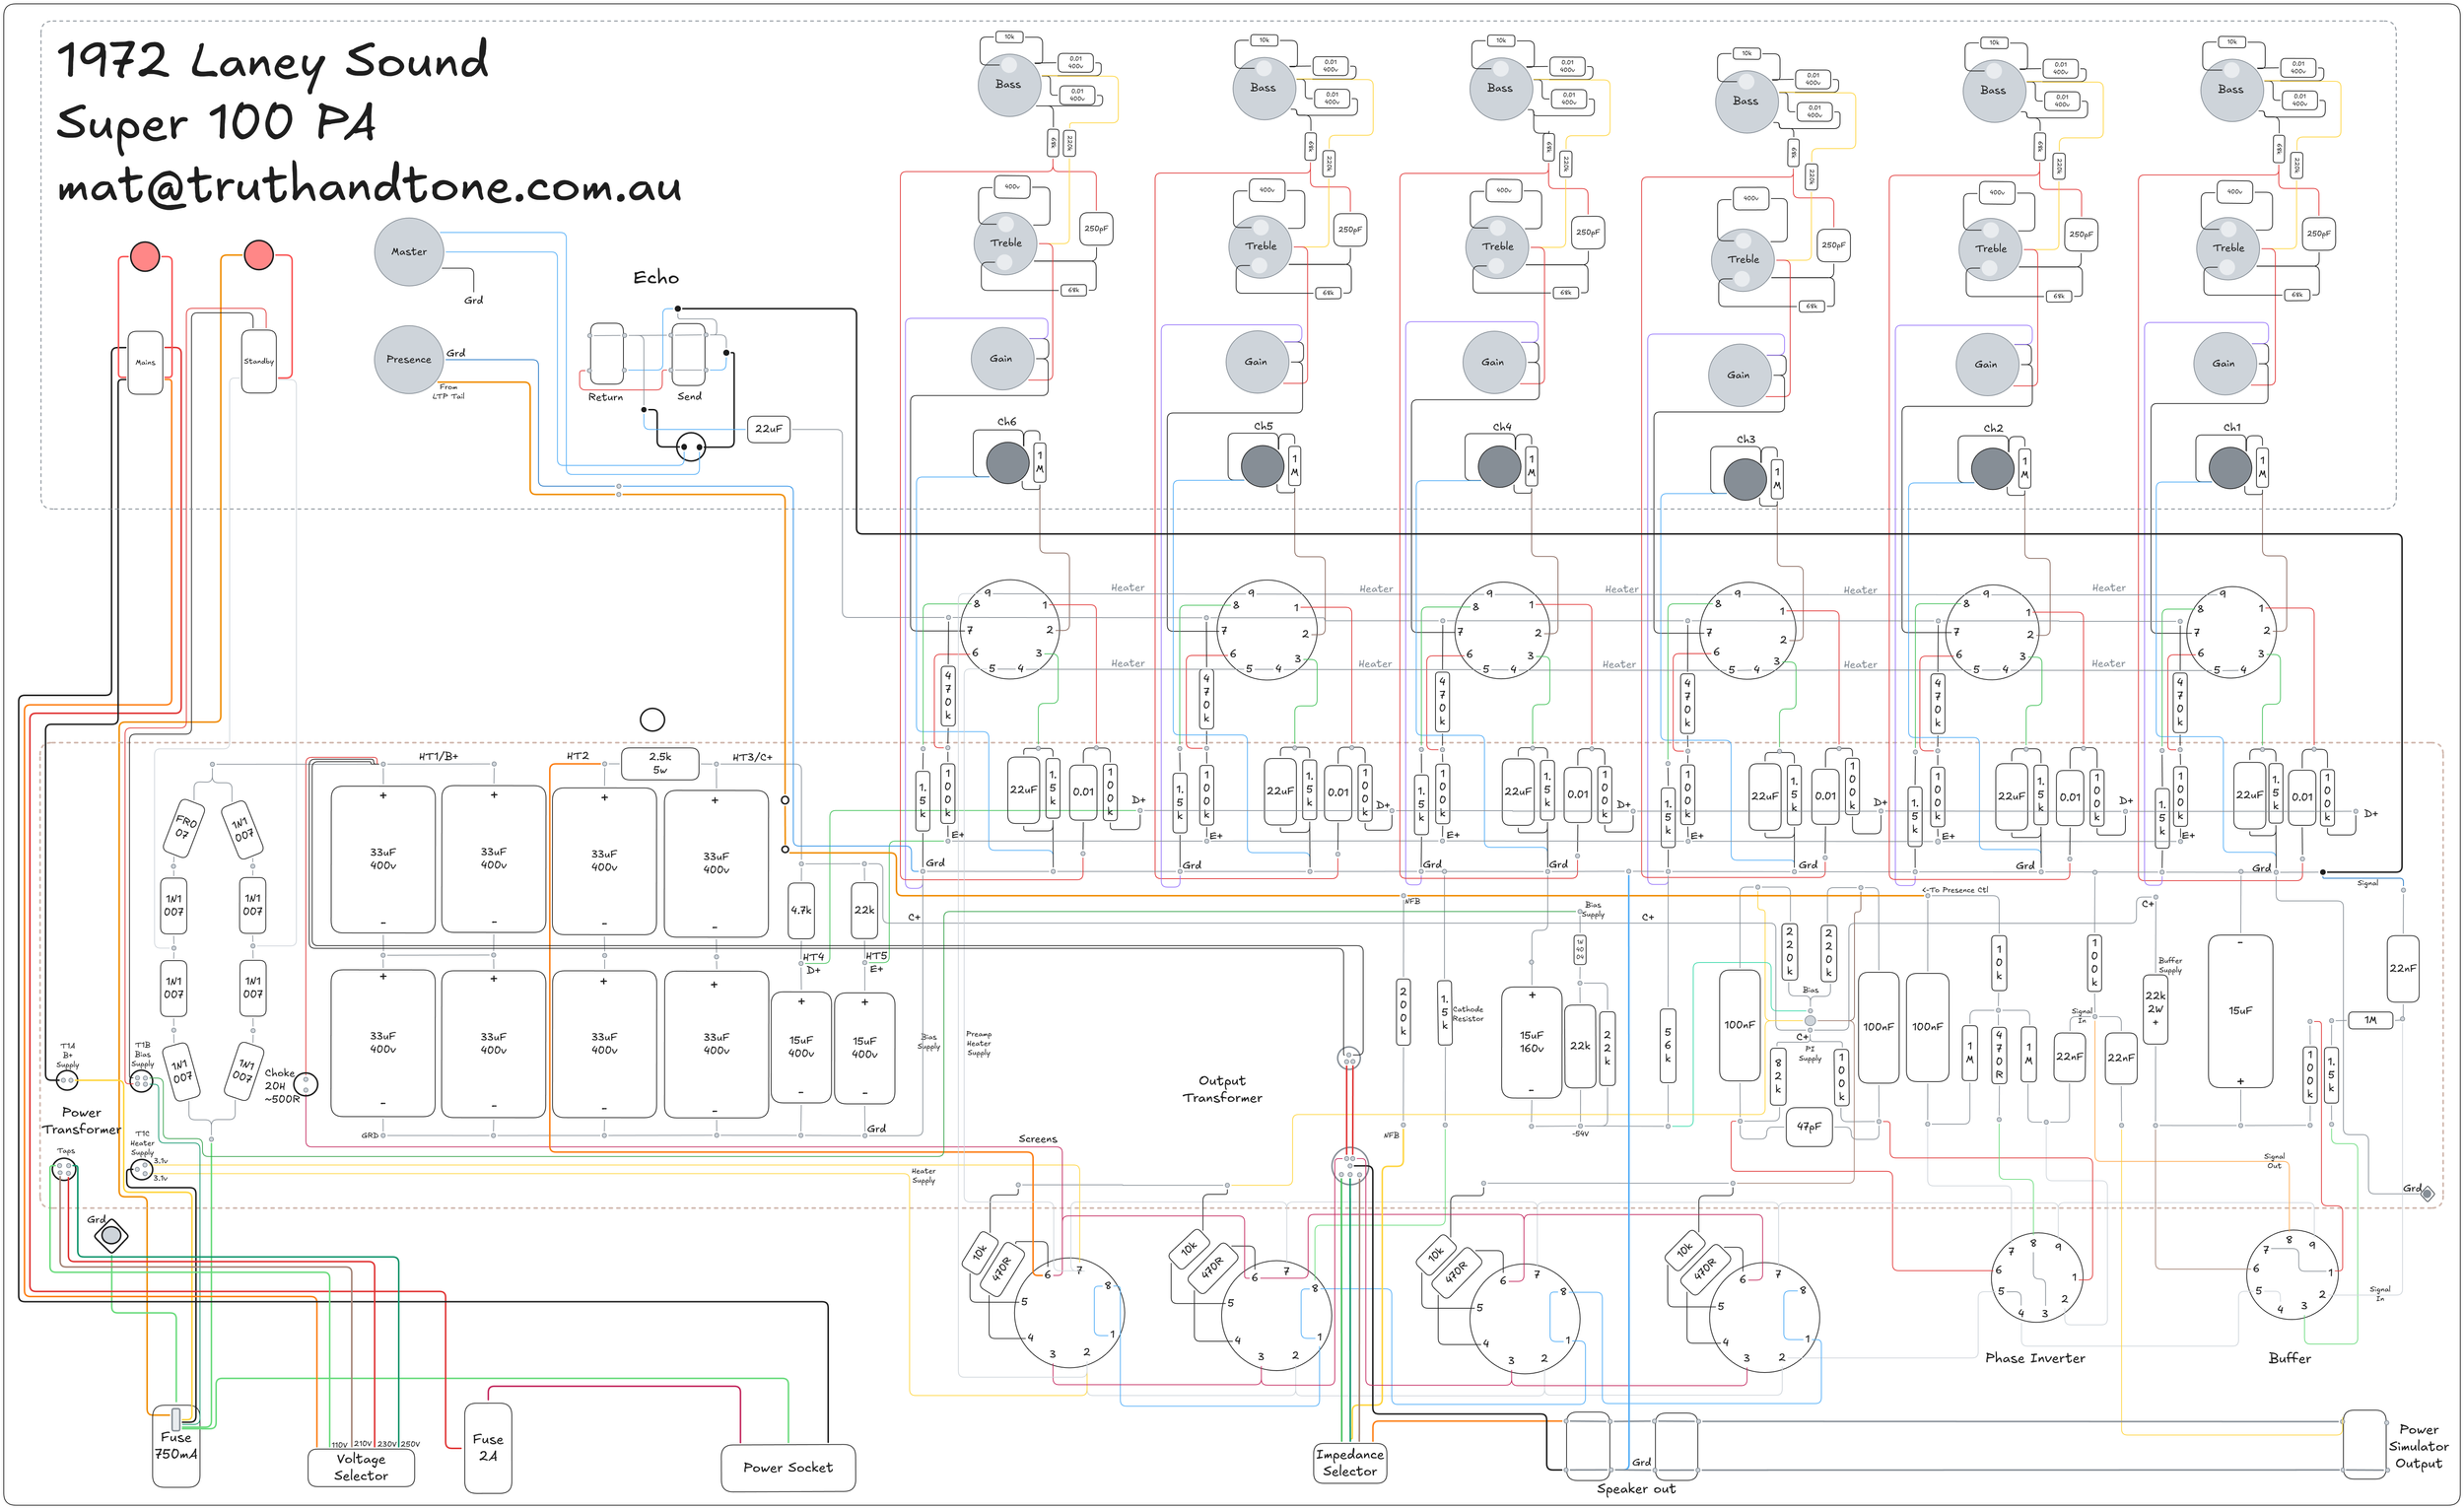Select the Output Transformer label
This screenshot has height=1509, width=2464.
point(1222,1089)
